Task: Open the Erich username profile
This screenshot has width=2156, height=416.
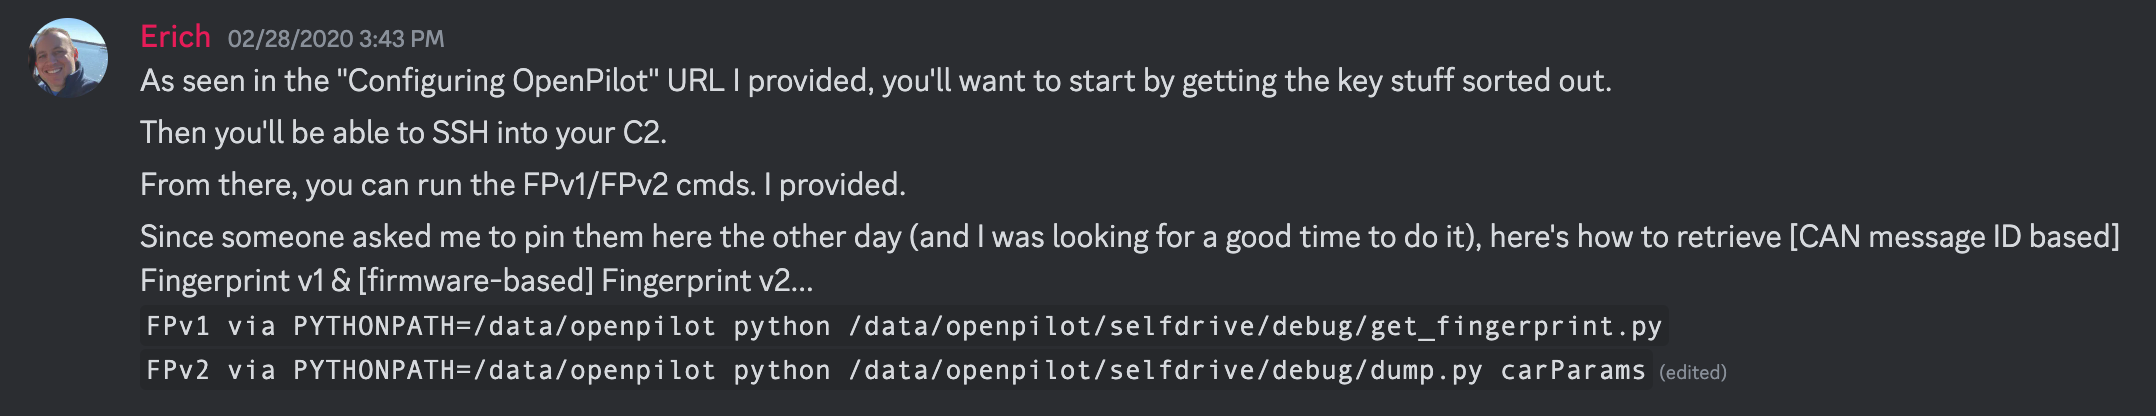Action: click(175, 37)
